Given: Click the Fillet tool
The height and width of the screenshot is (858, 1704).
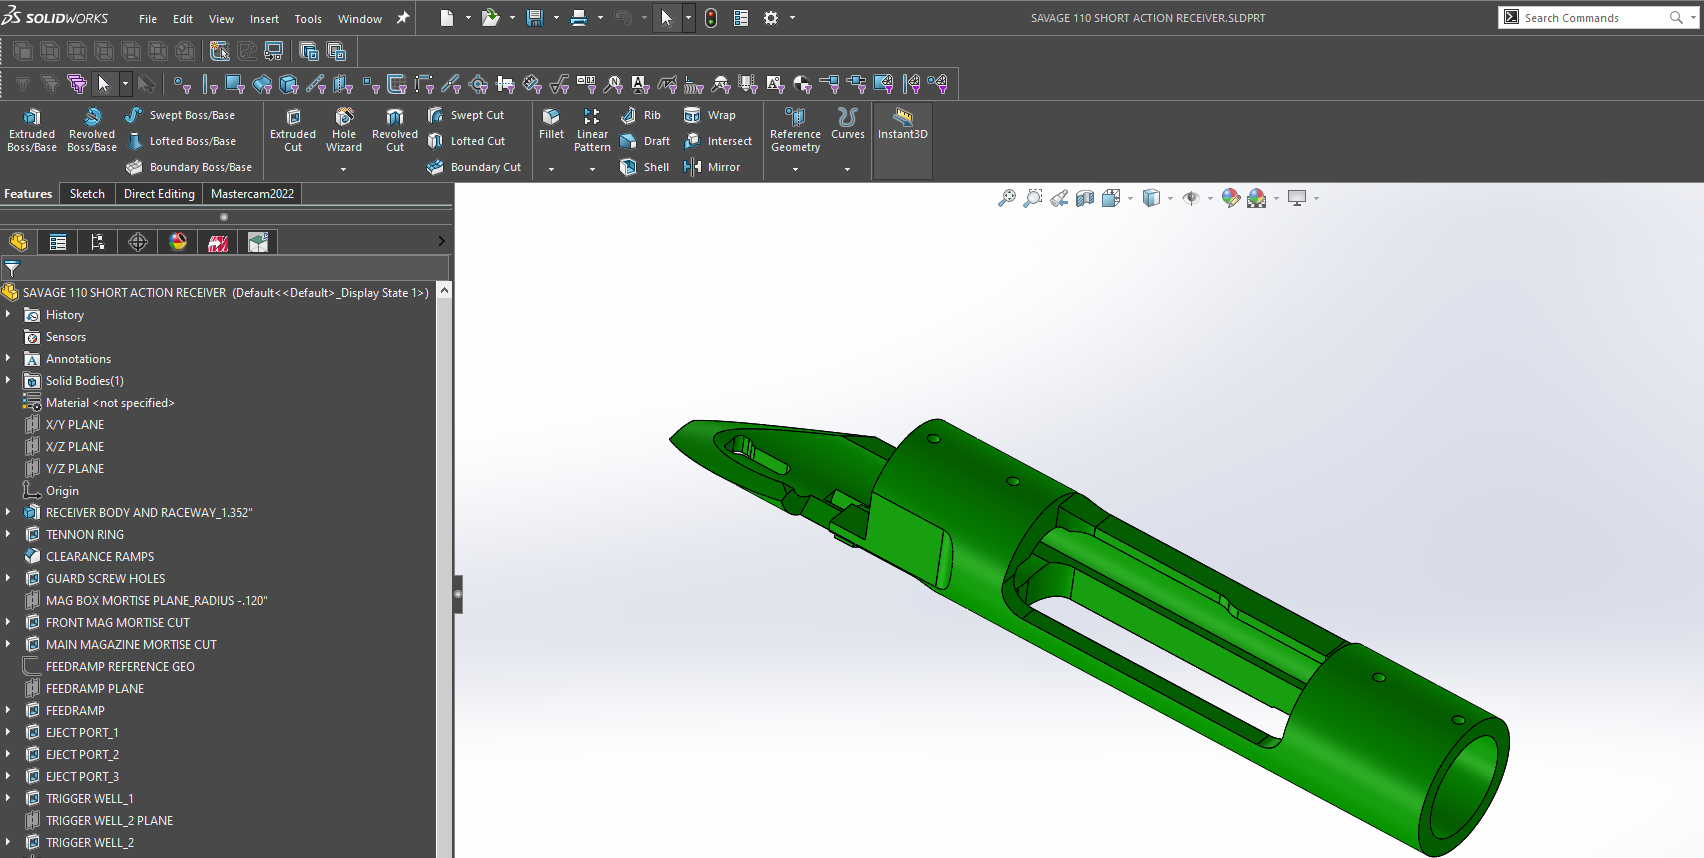Looking at the screenshot, I should [551, 124].
